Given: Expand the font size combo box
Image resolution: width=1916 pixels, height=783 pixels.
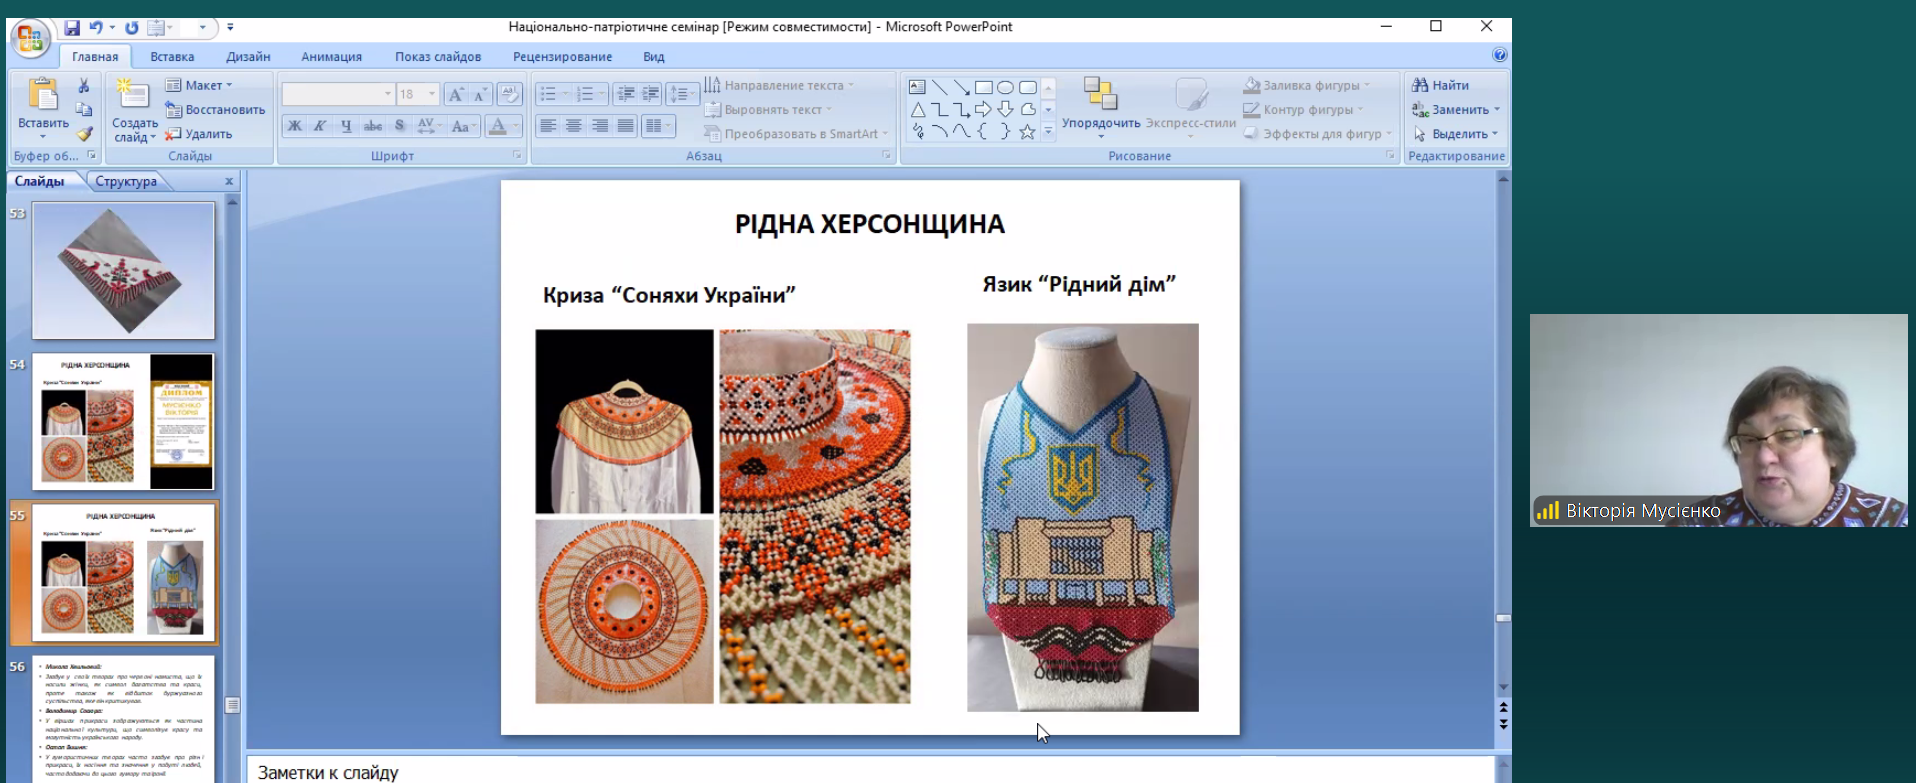Looking at the screenshot, I should (x=432, y=94).
